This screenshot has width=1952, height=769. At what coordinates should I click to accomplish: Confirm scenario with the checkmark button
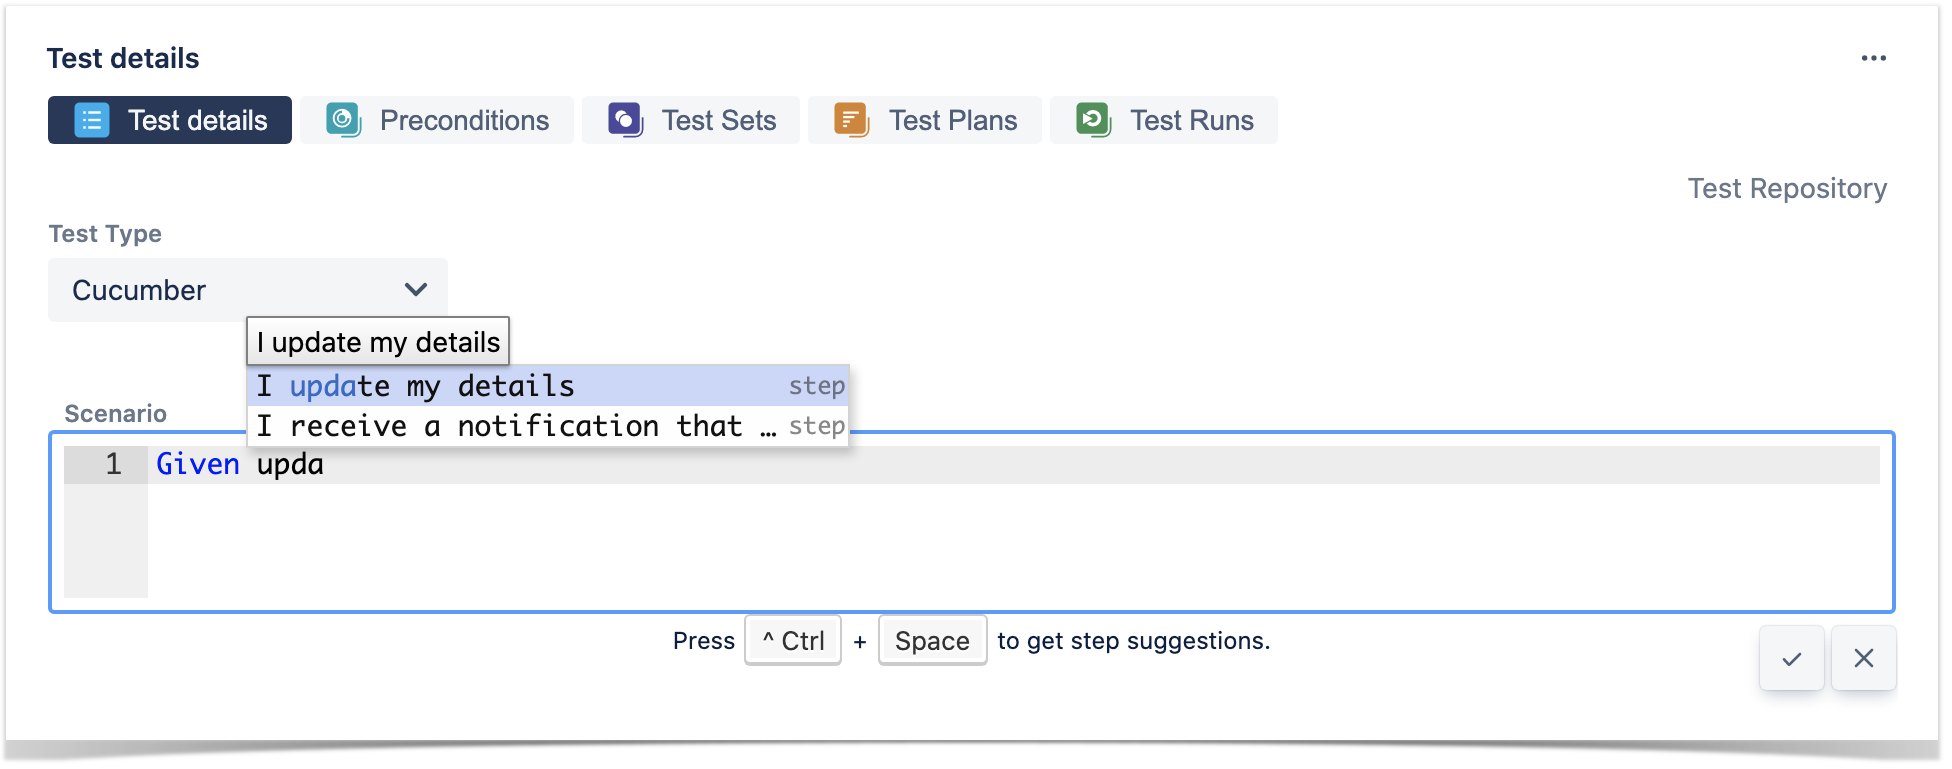1791,658
